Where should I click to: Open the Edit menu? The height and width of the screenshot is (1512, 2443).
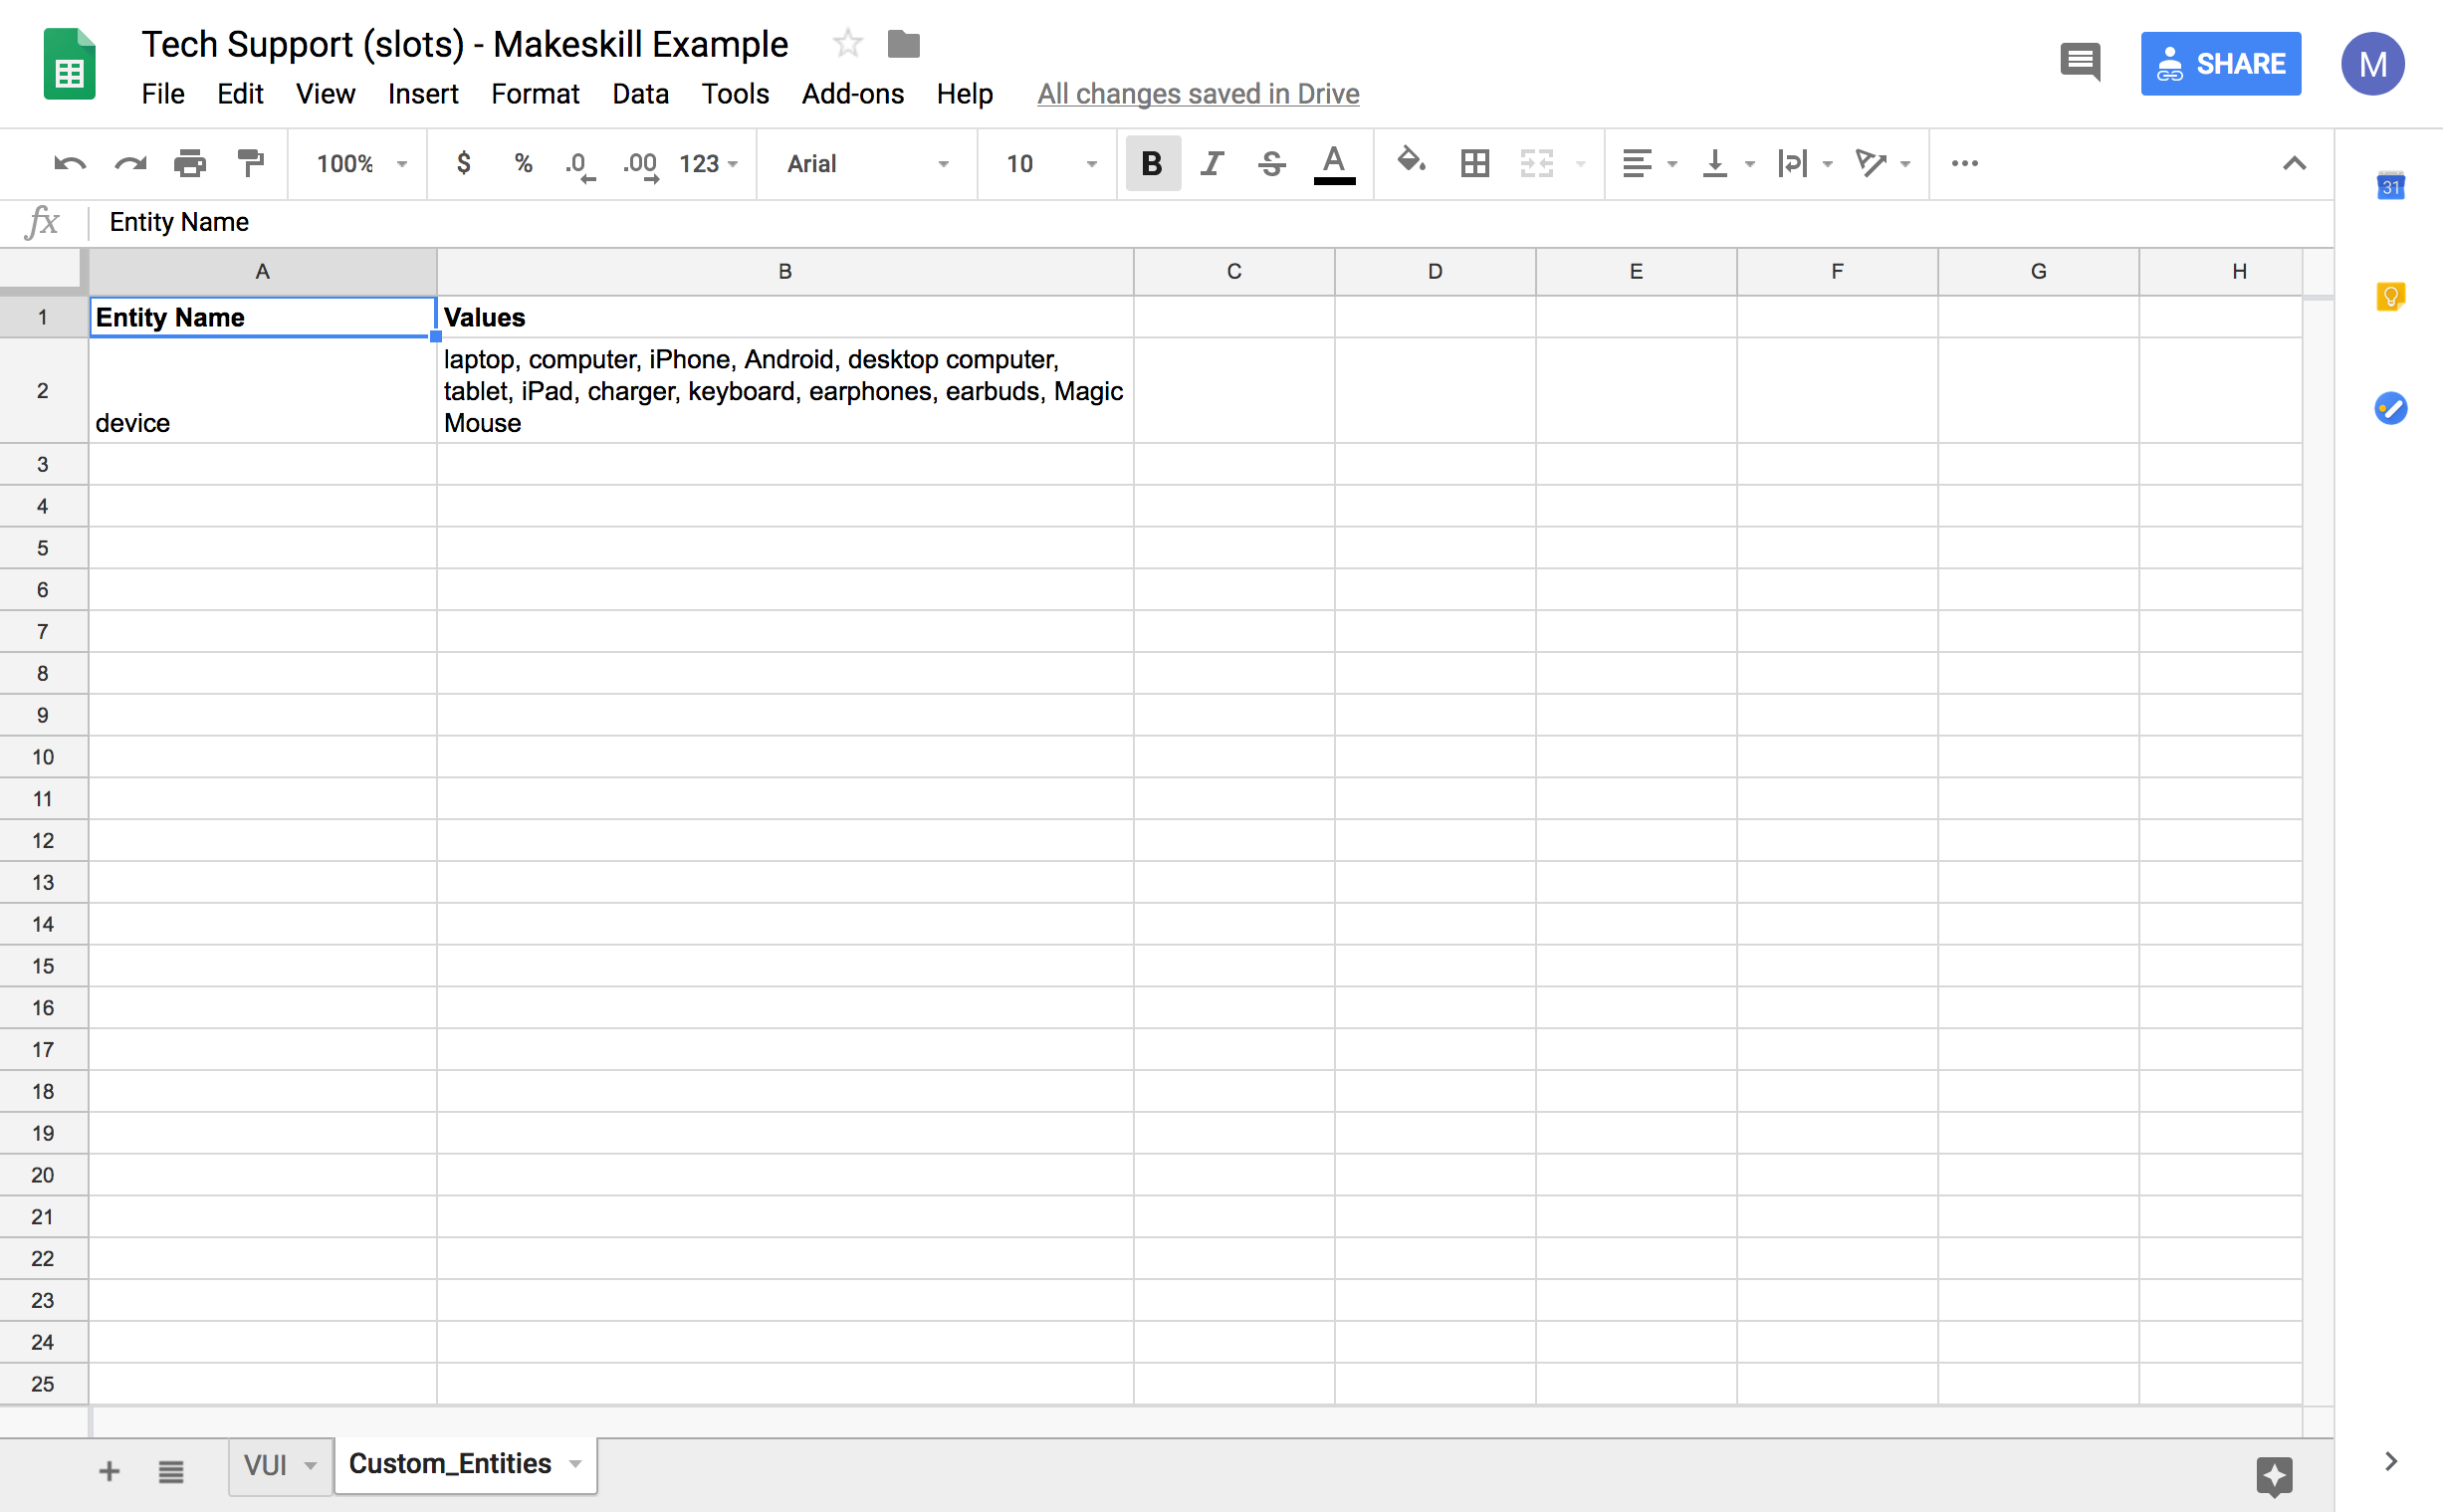tap(240, 94)
